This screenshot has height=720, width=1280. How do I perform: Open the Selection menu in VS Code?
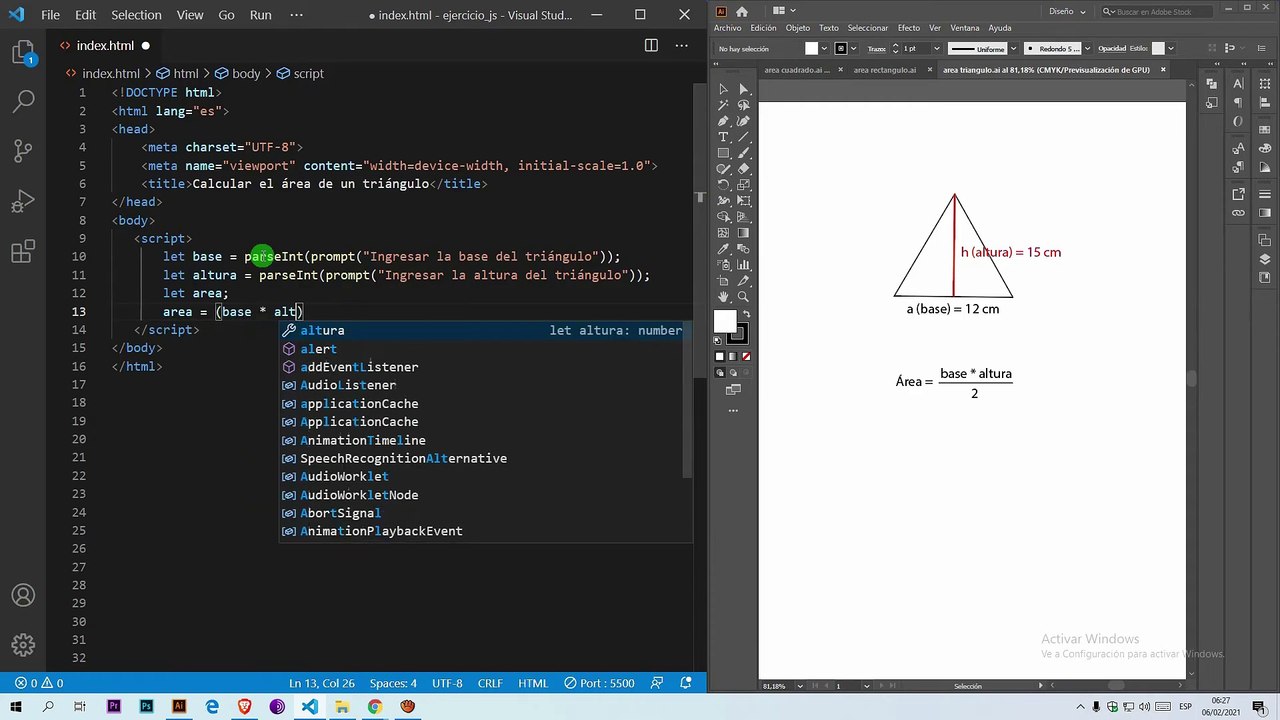136,15
